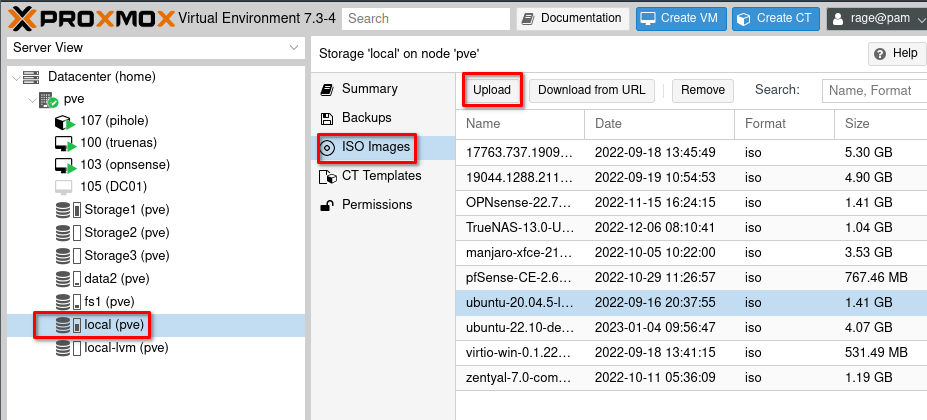Click the Name, Format search field

coord(874,91)
